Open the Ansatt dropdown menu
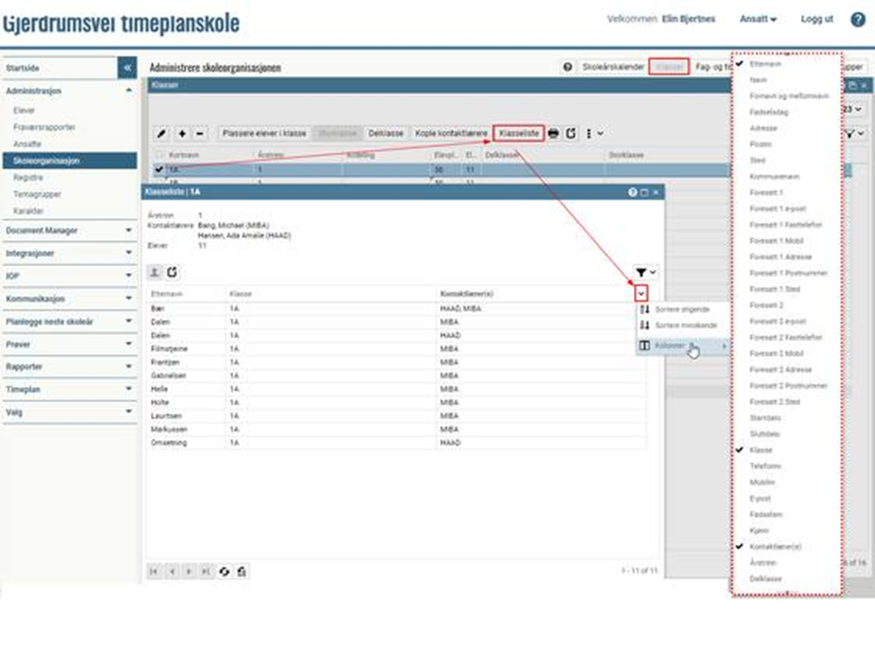 coord(758,19)
